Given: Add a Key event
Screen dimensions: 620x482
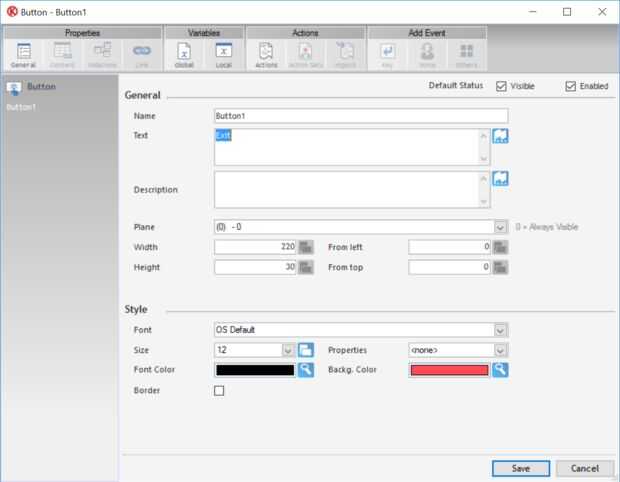Looking at the screenshot, I should (x=388, y=55).
